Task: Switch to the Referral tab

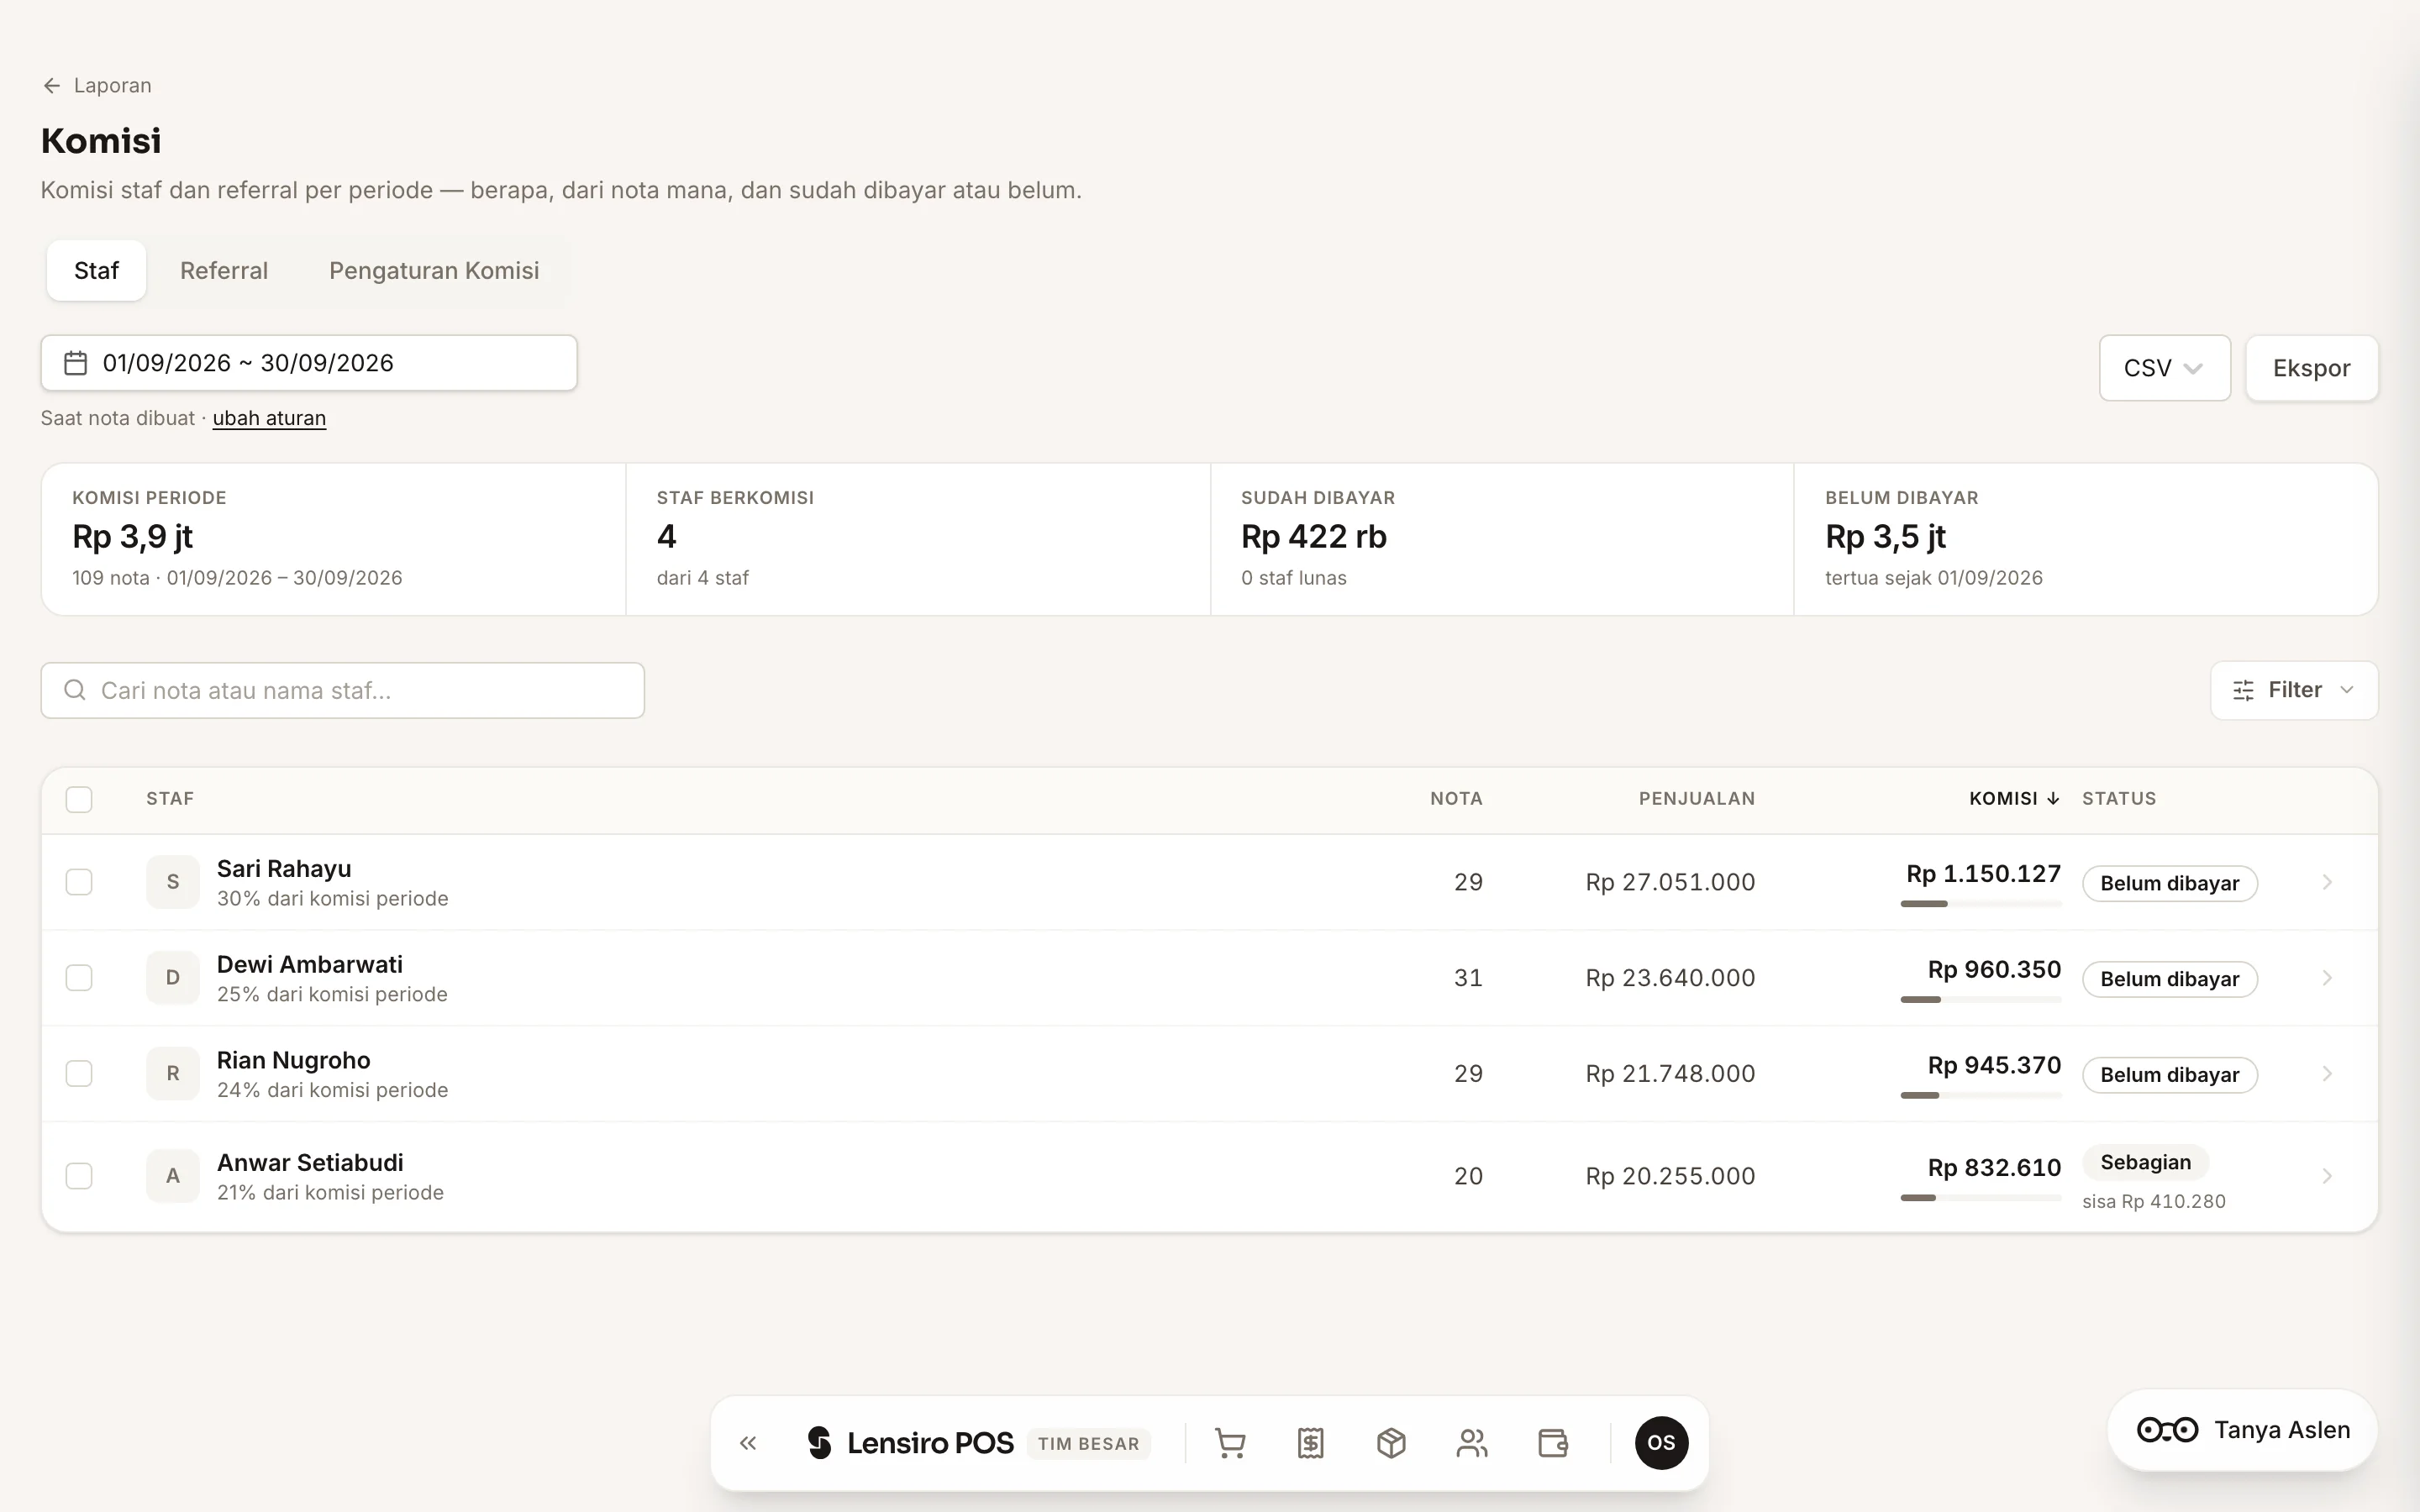Action: tap(224, 270)
